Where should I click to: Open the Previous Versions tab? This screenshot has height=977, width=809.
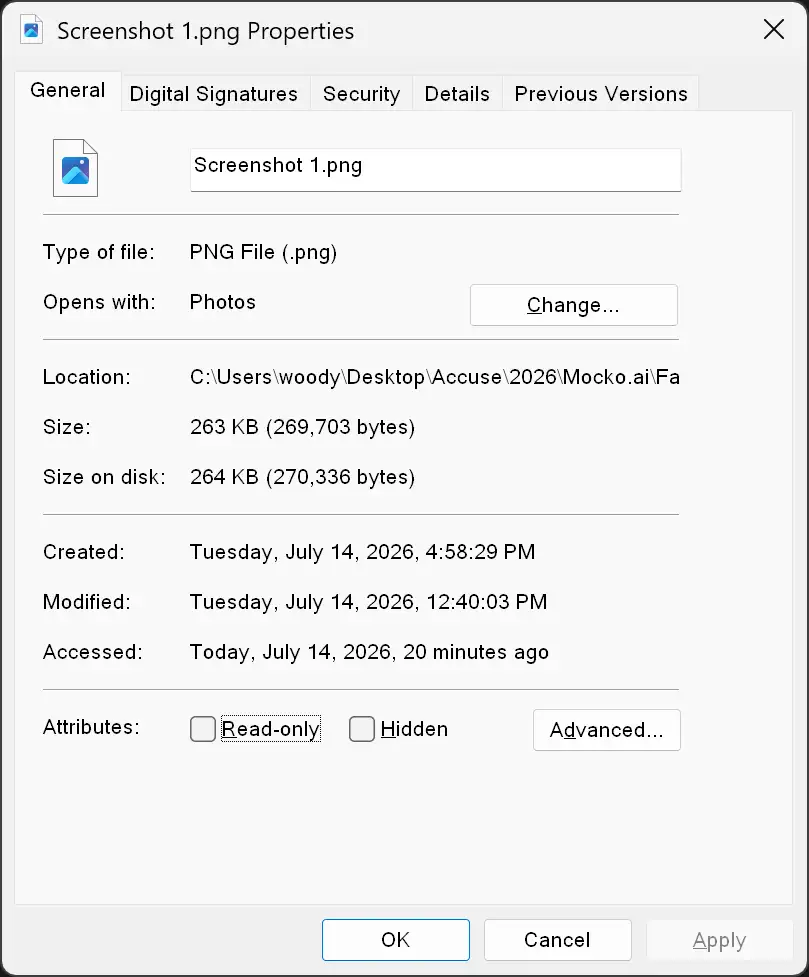pos(601,94)
